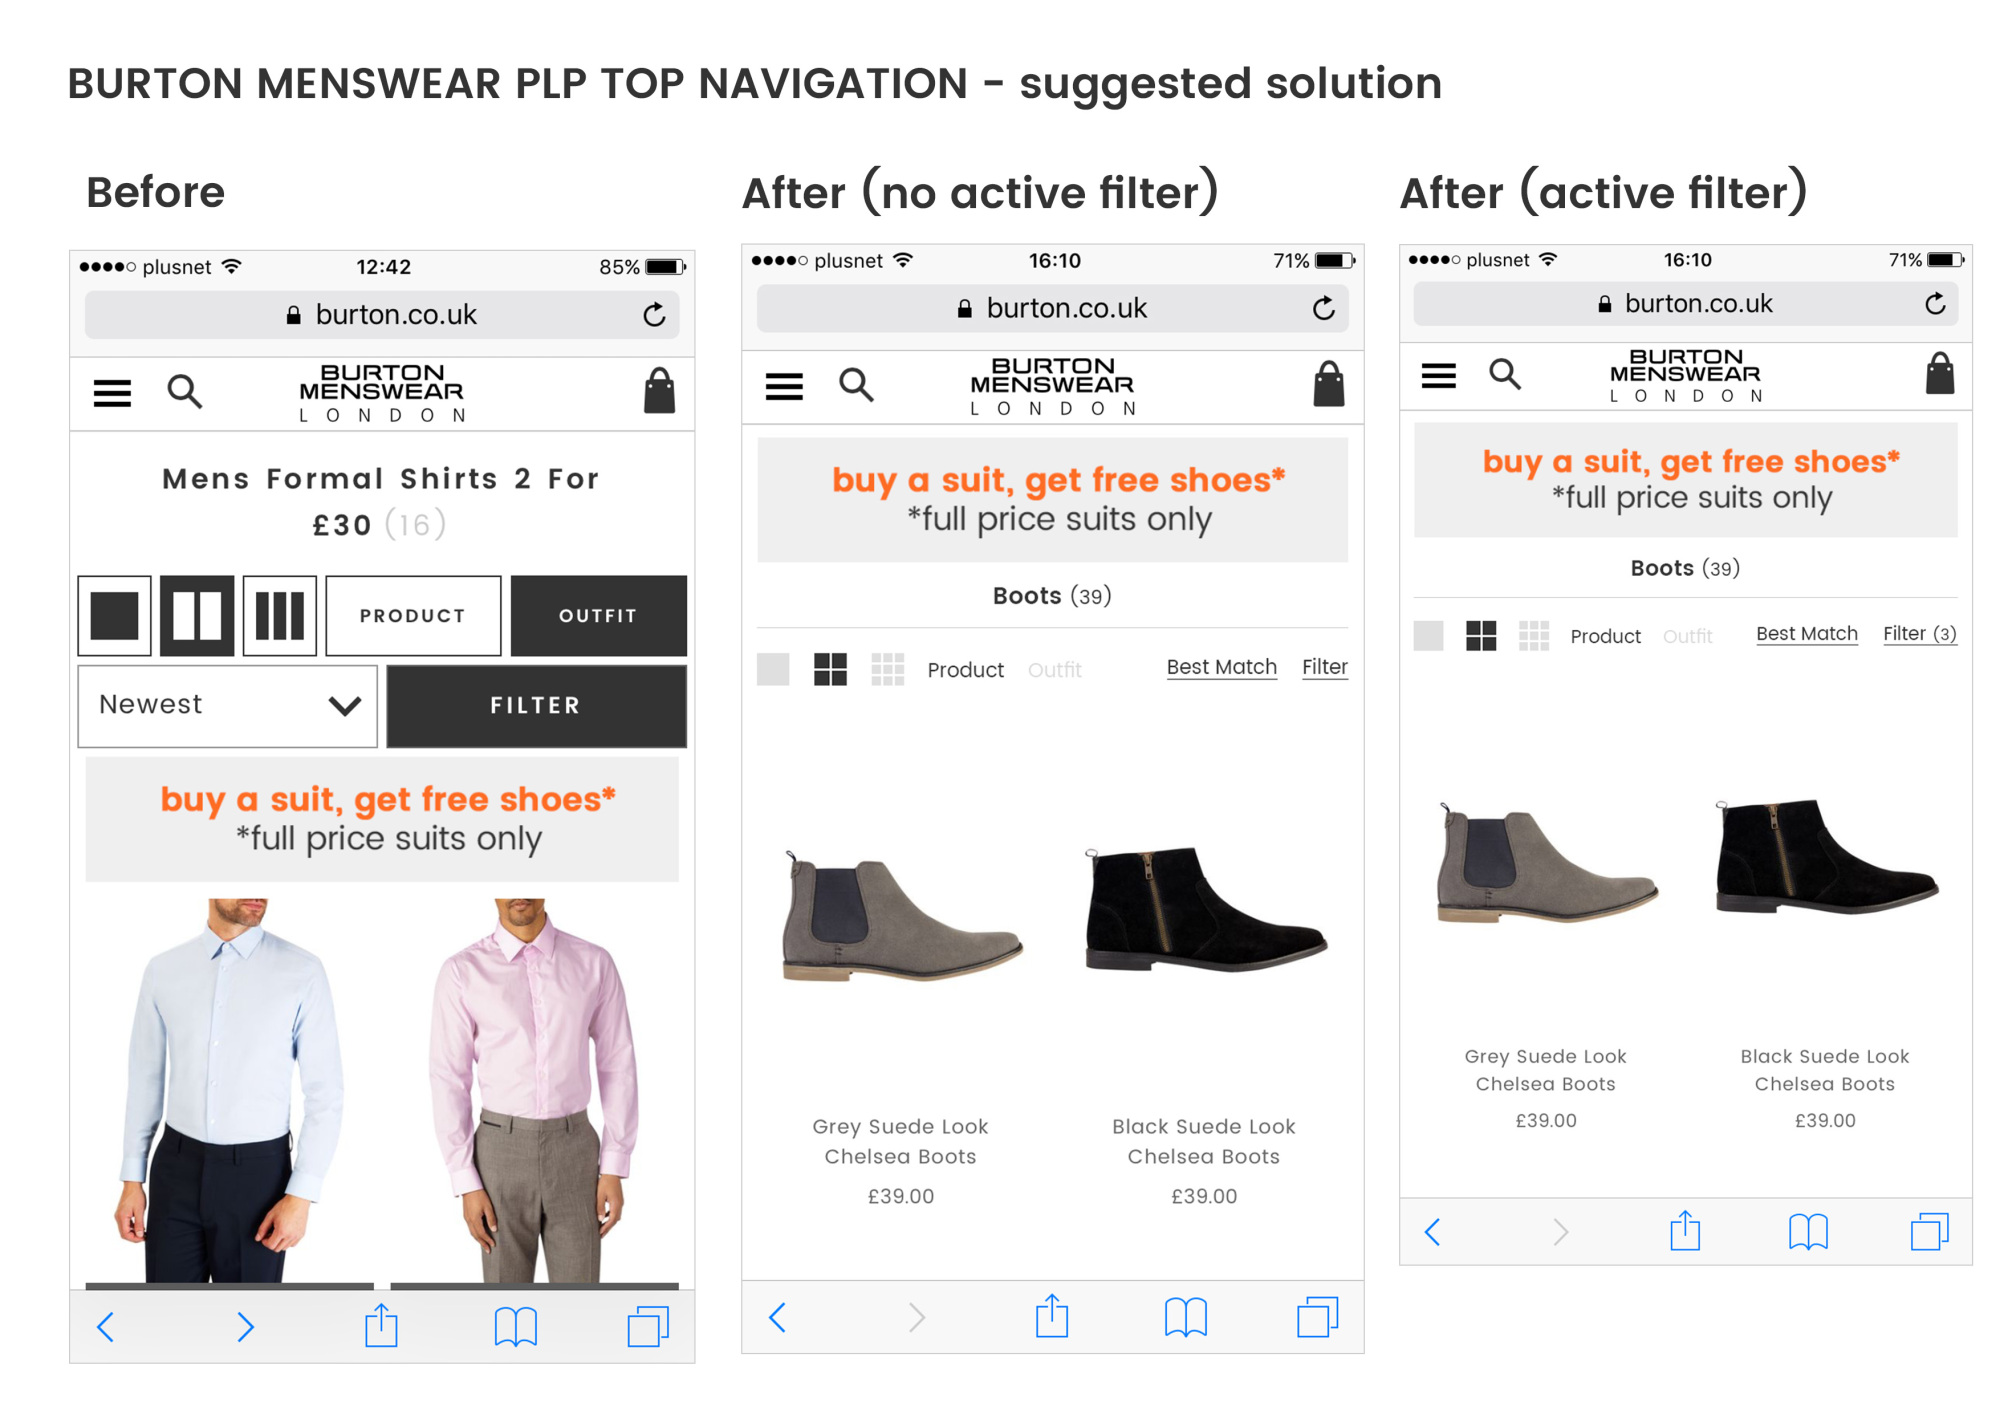This screenshot has width=2000, height=1414.
Task: Open grey Chelsea boot image in active-filter mockup
Action: coord(1547,862)
